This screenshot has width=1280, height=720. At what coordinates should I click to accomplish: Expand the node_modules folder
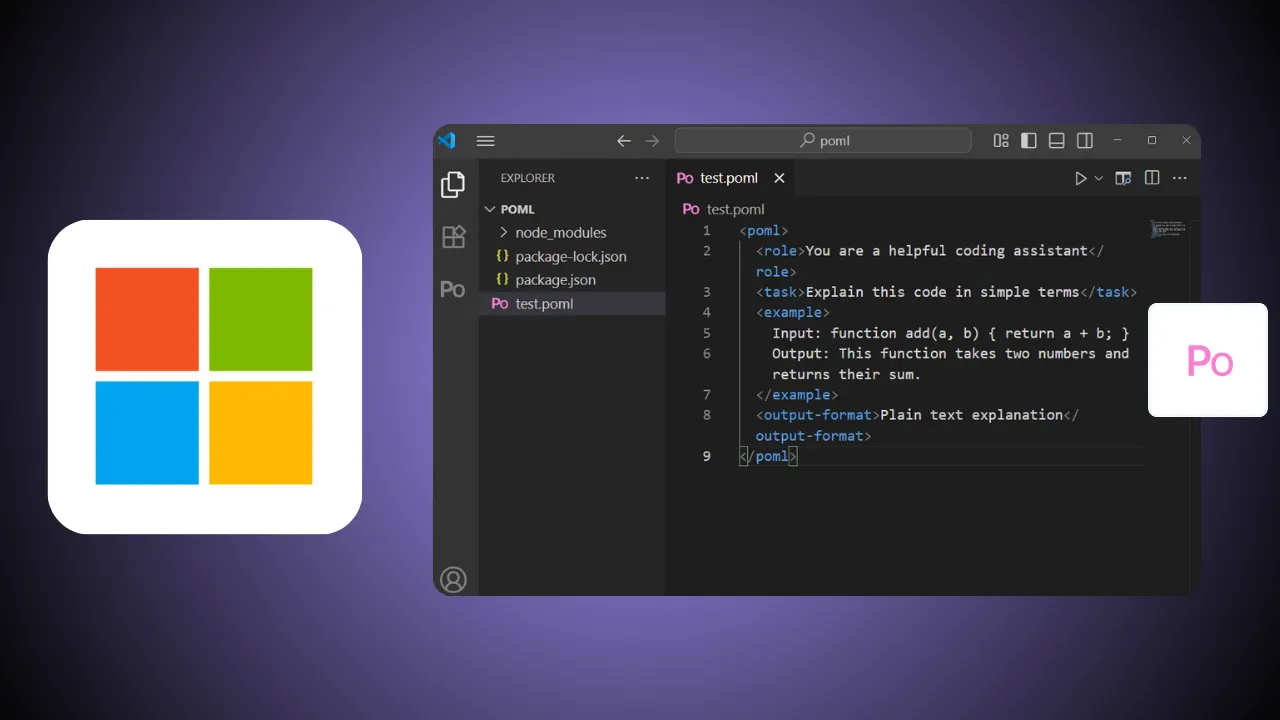click(505, 232)
